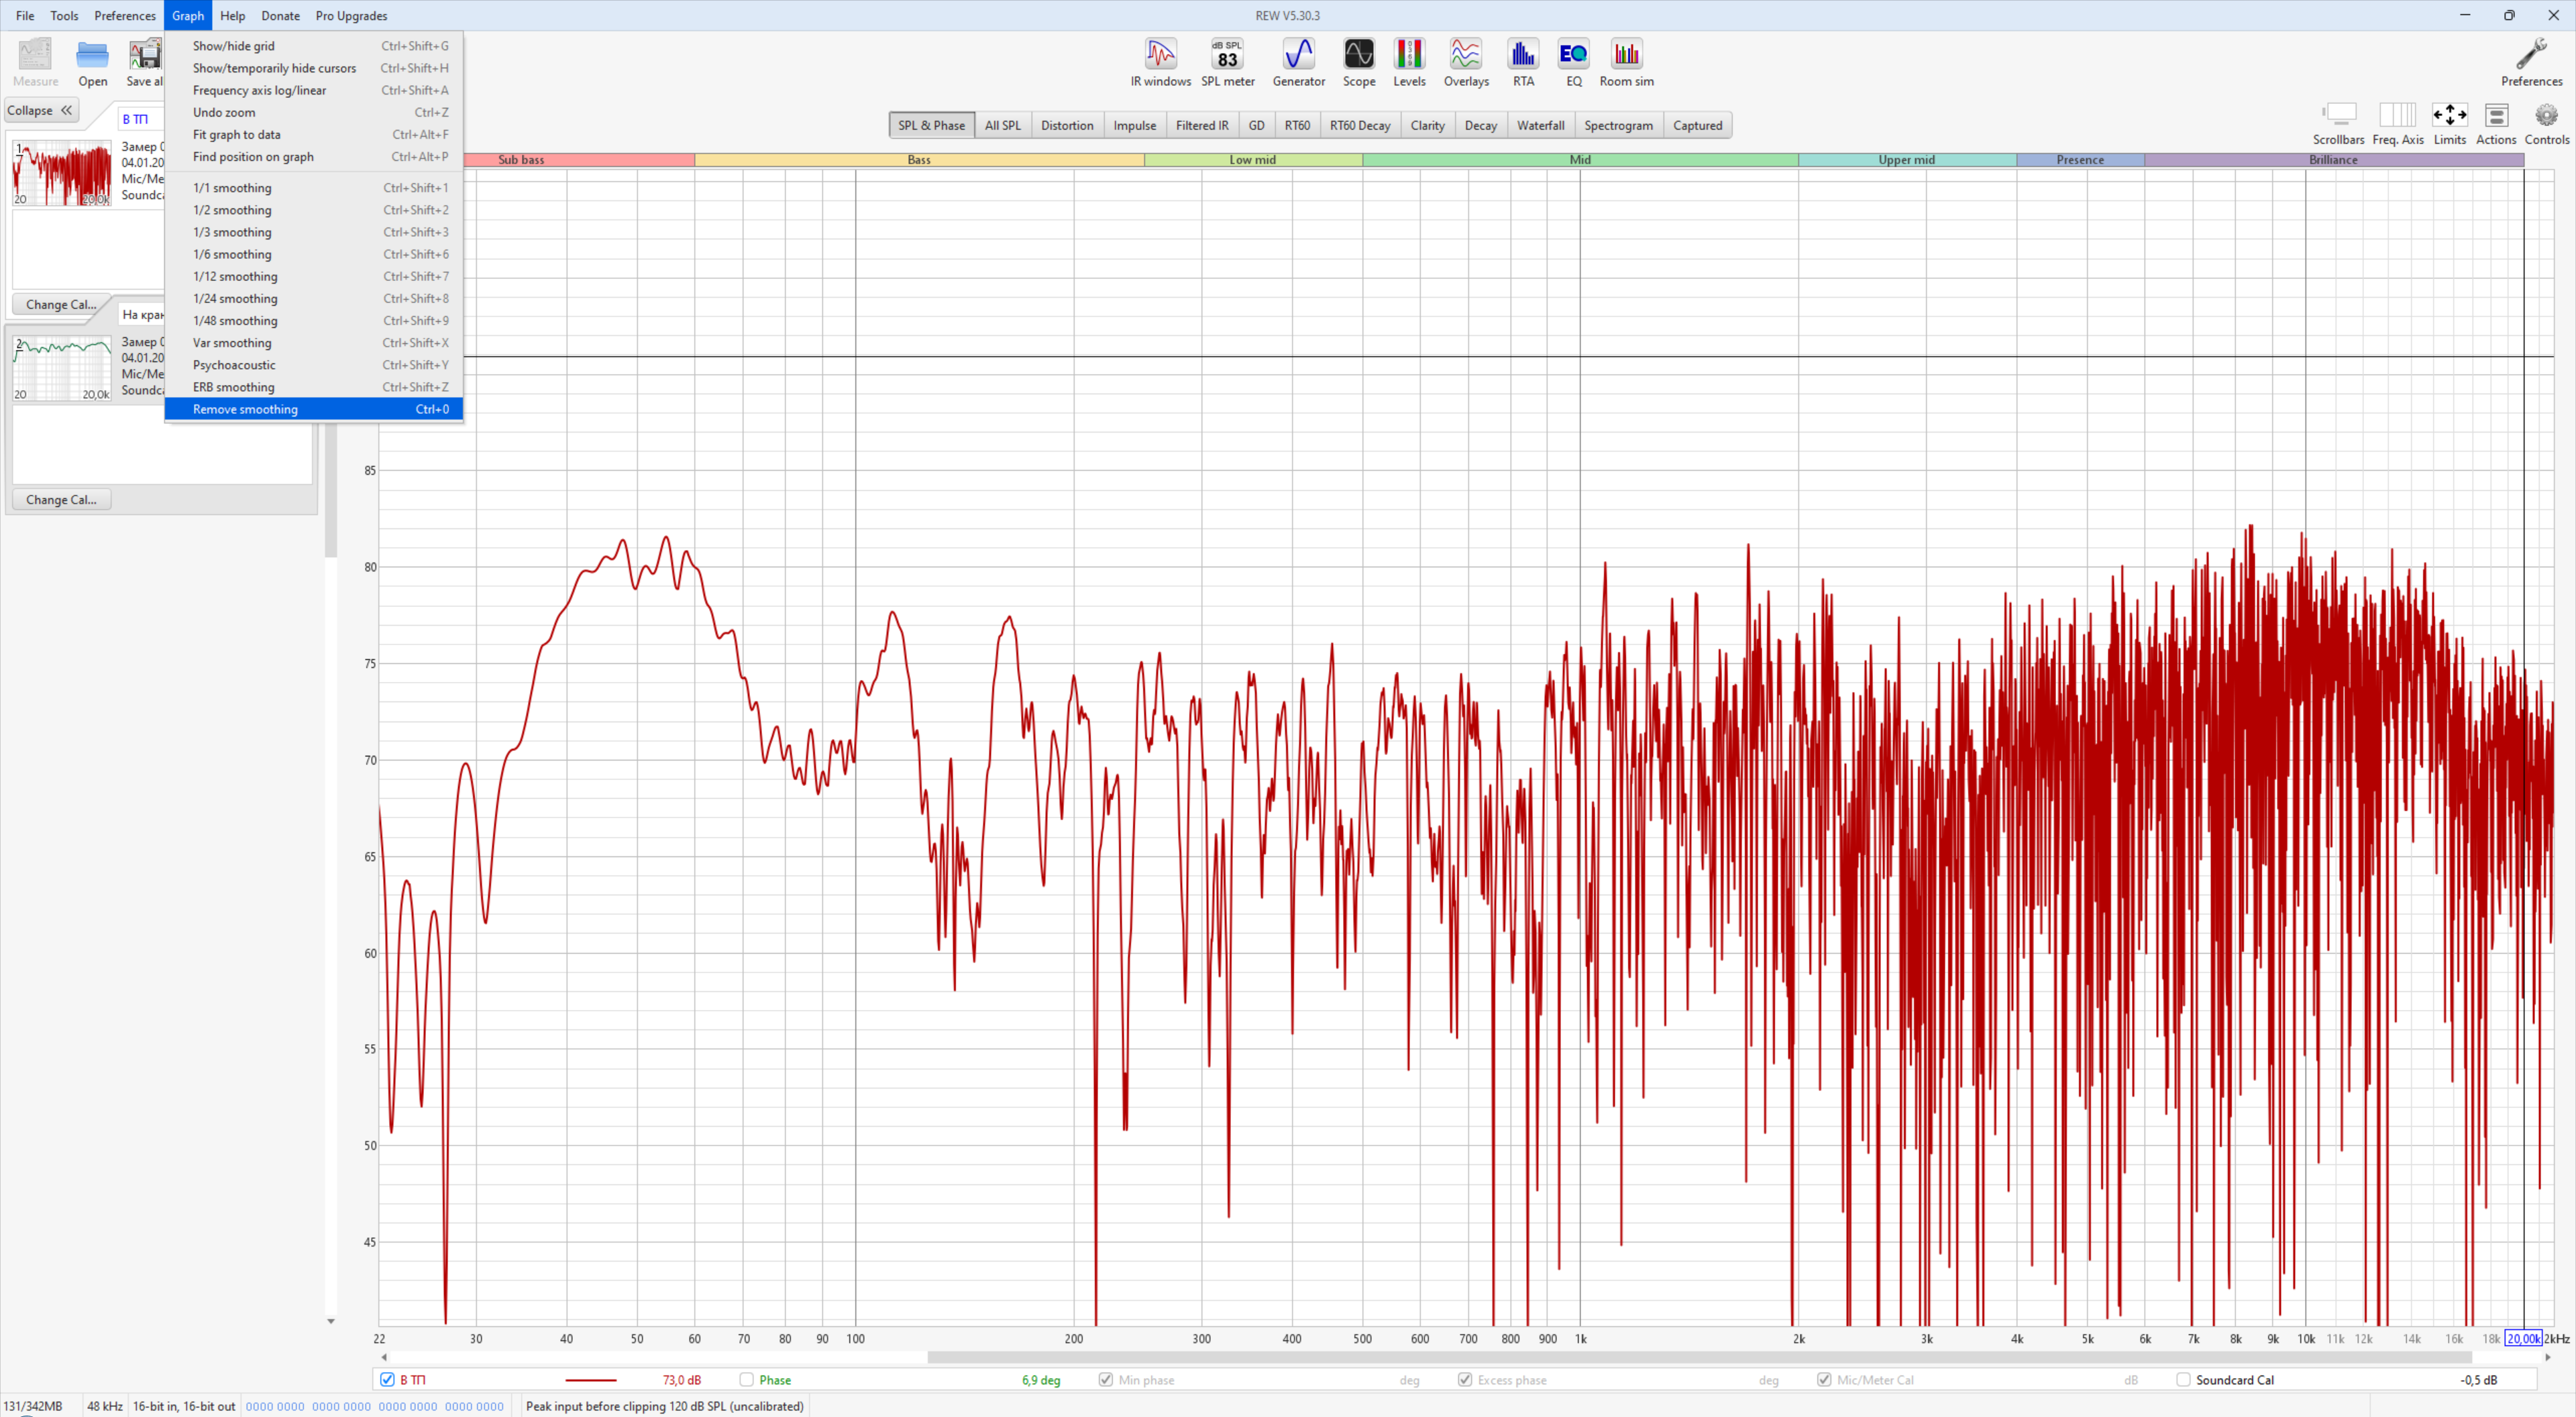Screen dimensions: 2576x1417
Task: Switch to the Spectrogram tab
Action: [x=1618, y=125]
